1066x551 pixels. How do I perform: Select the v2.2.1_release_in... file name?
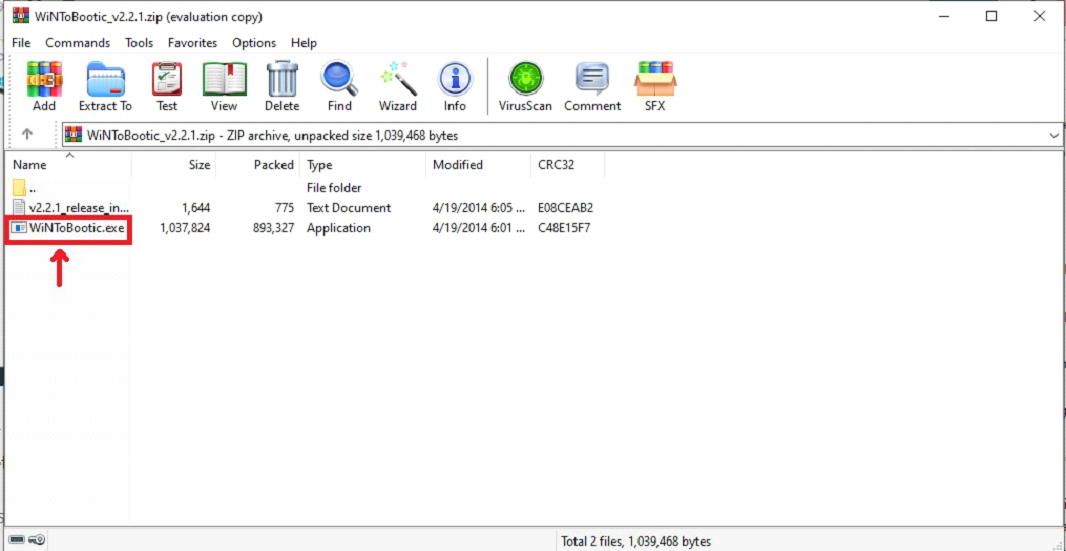click(78, 207)
